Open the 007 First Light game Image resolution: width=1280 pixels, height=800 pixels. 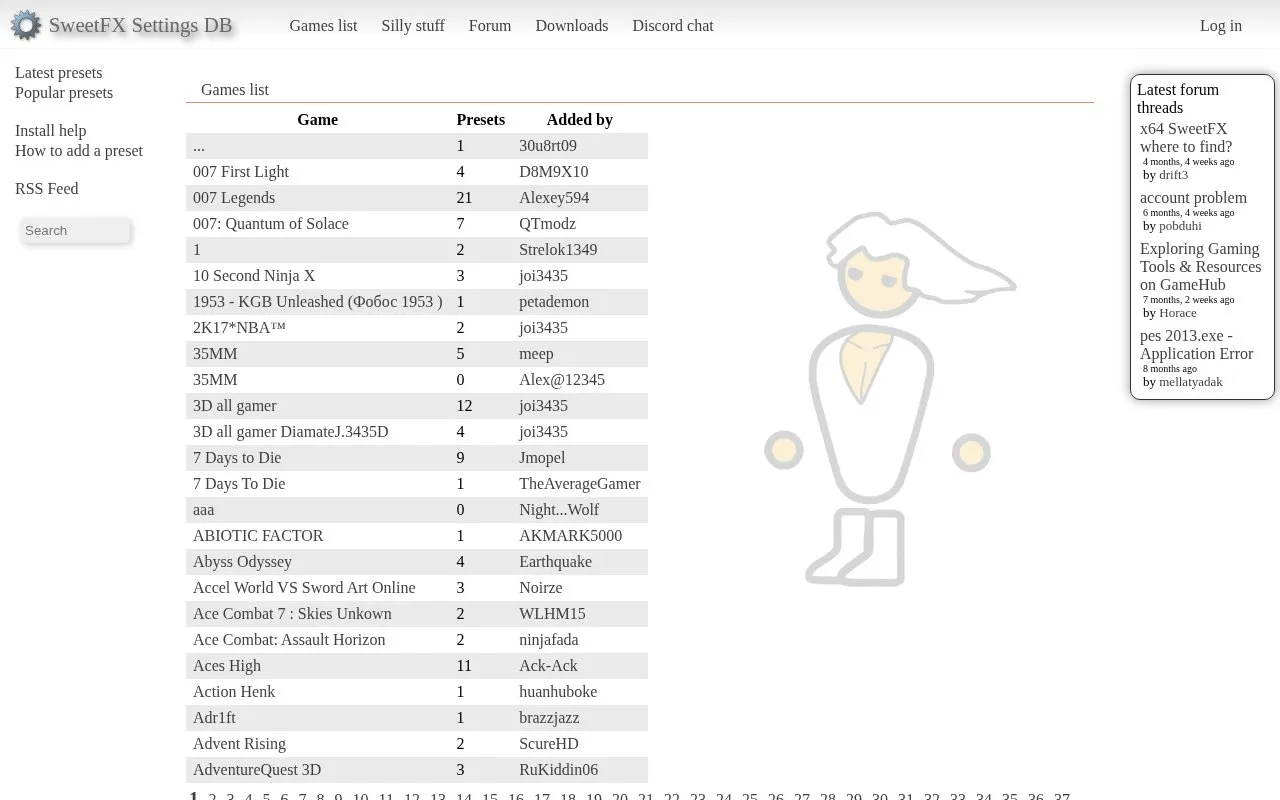click(241, 172)
